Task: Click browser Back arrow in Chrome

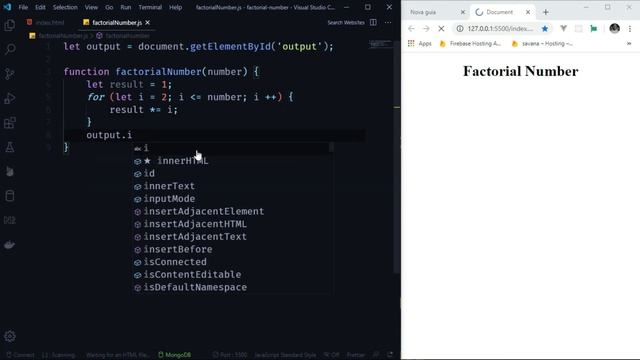Action: point(411,29)
